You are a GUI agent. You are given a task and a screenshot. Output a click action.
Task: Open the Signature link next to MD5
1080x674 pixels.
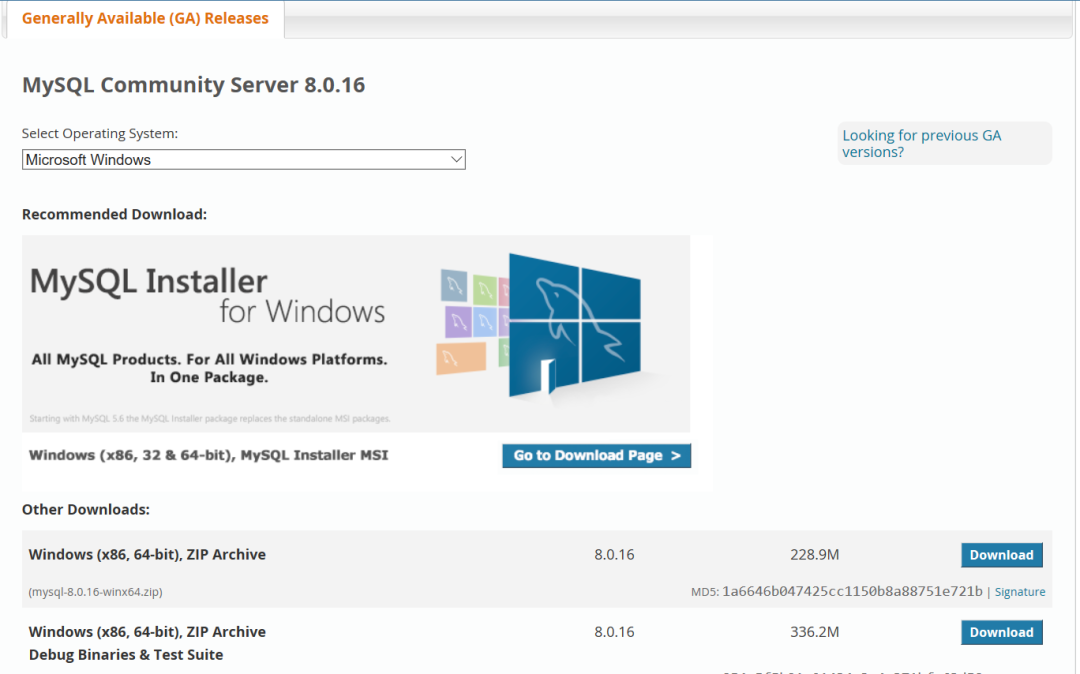(x=1019, y=591)
